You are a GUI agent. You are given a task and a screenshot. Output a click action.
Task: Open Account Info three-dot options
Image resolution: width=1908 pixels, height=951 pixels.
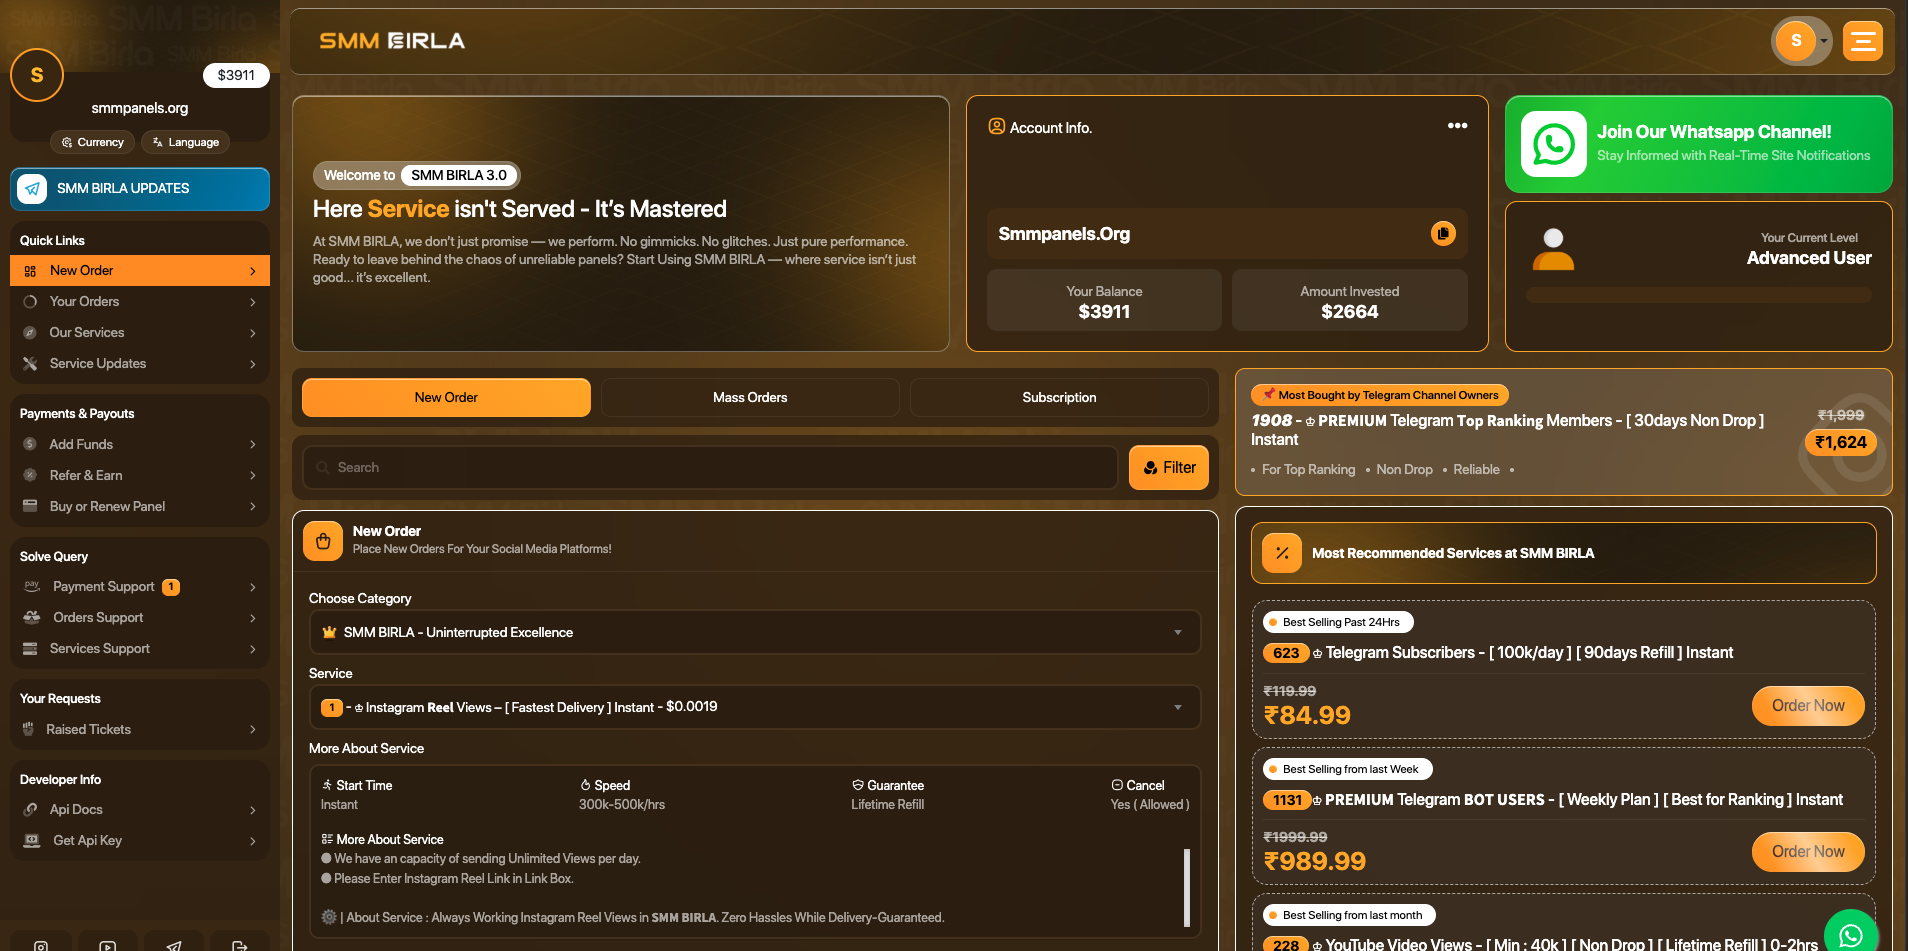[x=1457, y=126]
